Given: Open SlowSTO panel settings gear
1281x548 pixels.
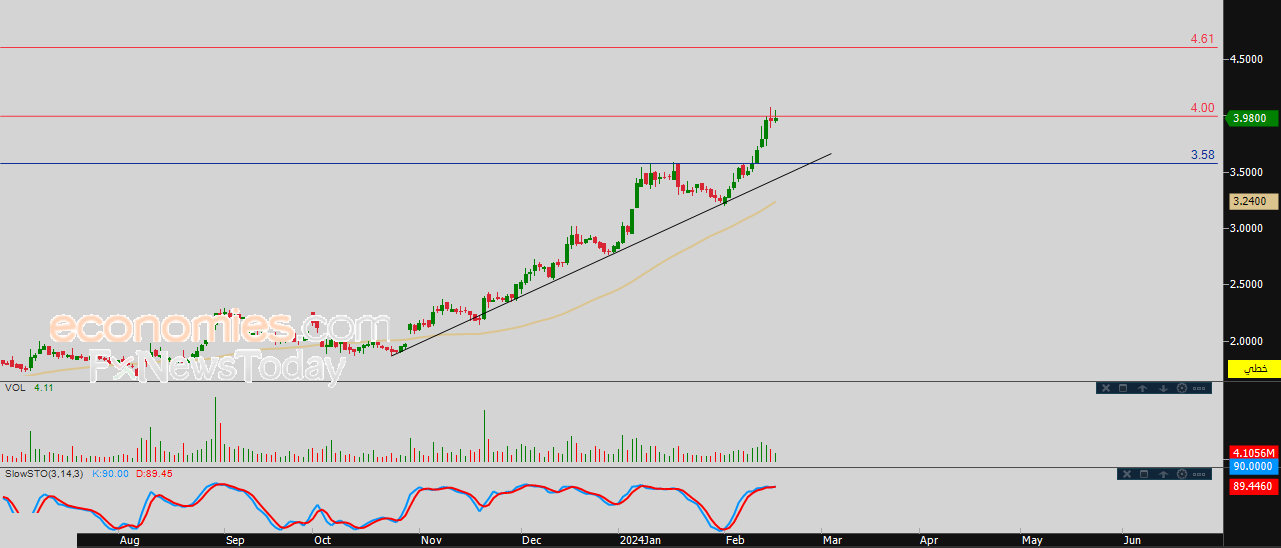Looking at the screenshot, I should [x=1182, y=474].
